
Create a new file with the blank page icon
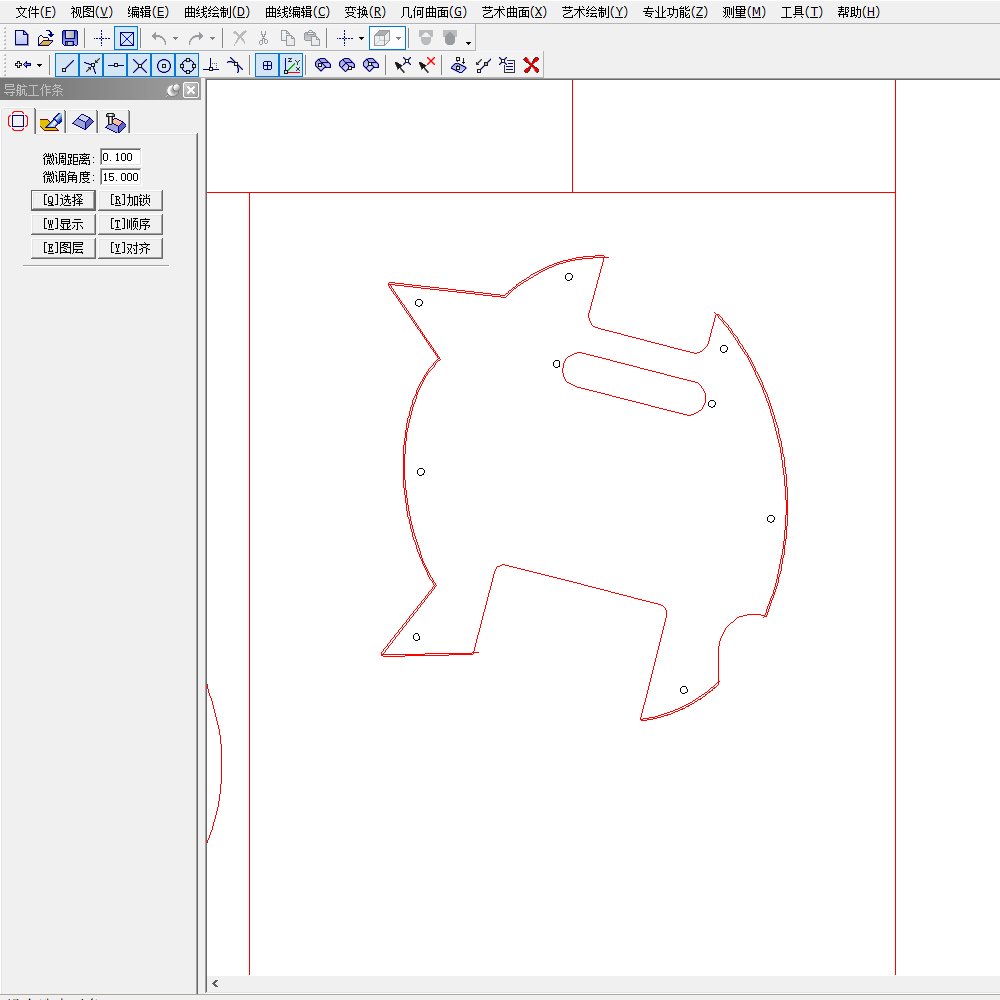(x=21, y=38)
